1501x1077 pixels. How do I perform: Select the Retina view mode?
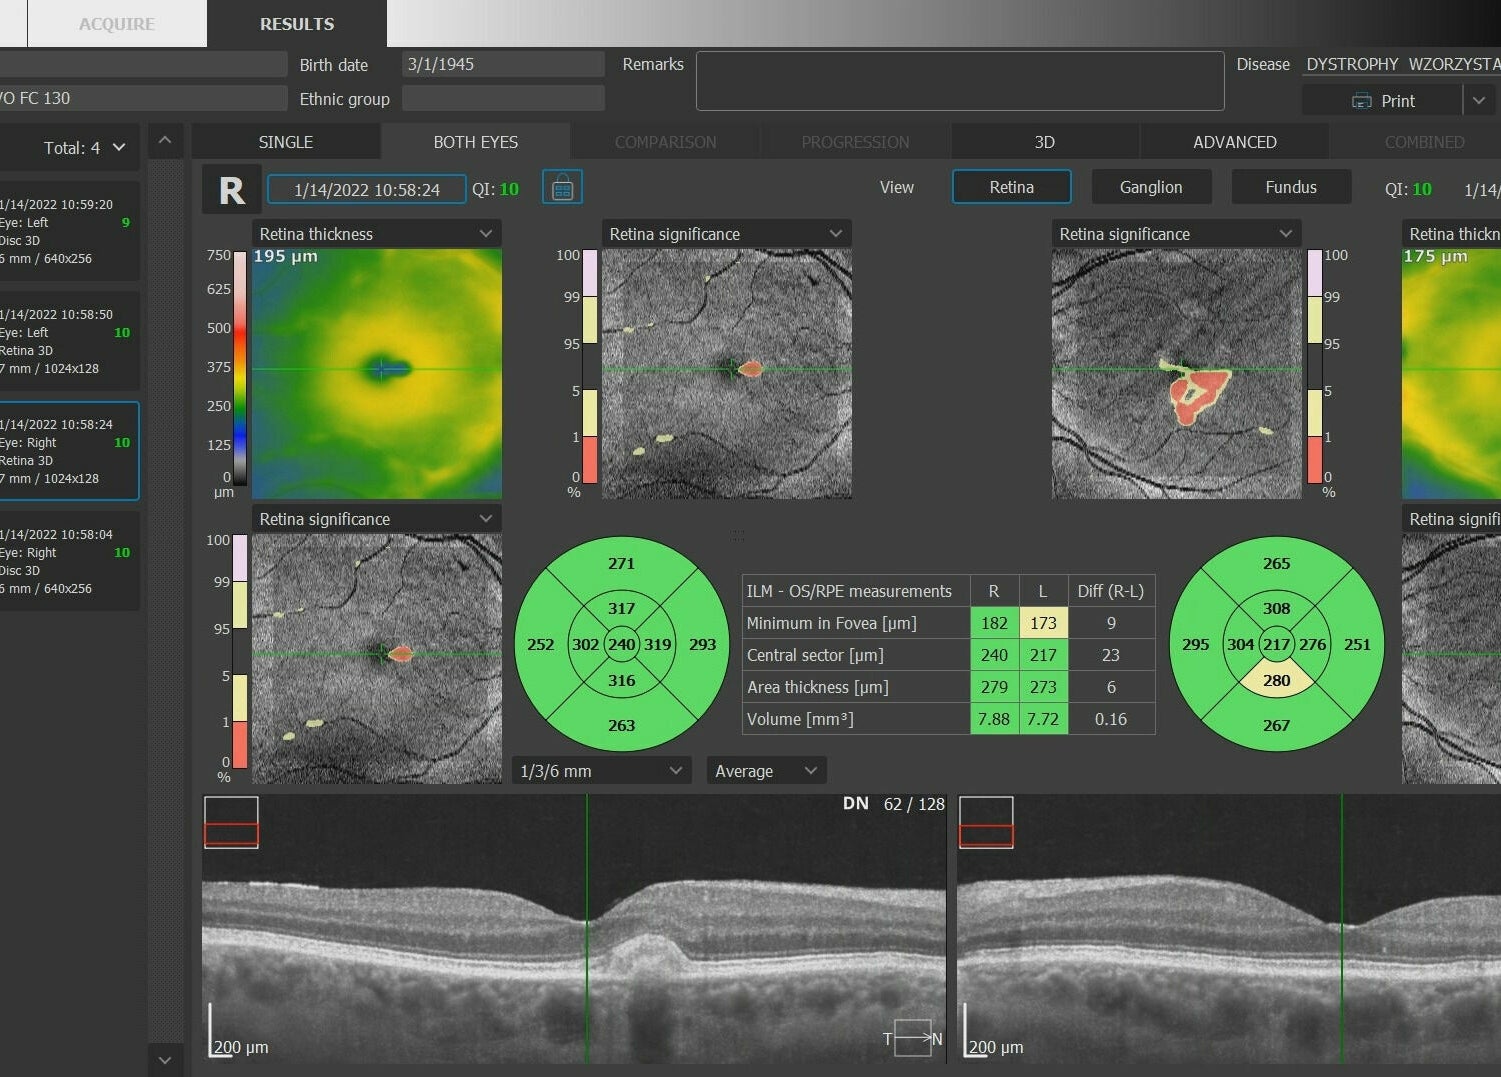pyautogui.click(x=1011, y=187)
